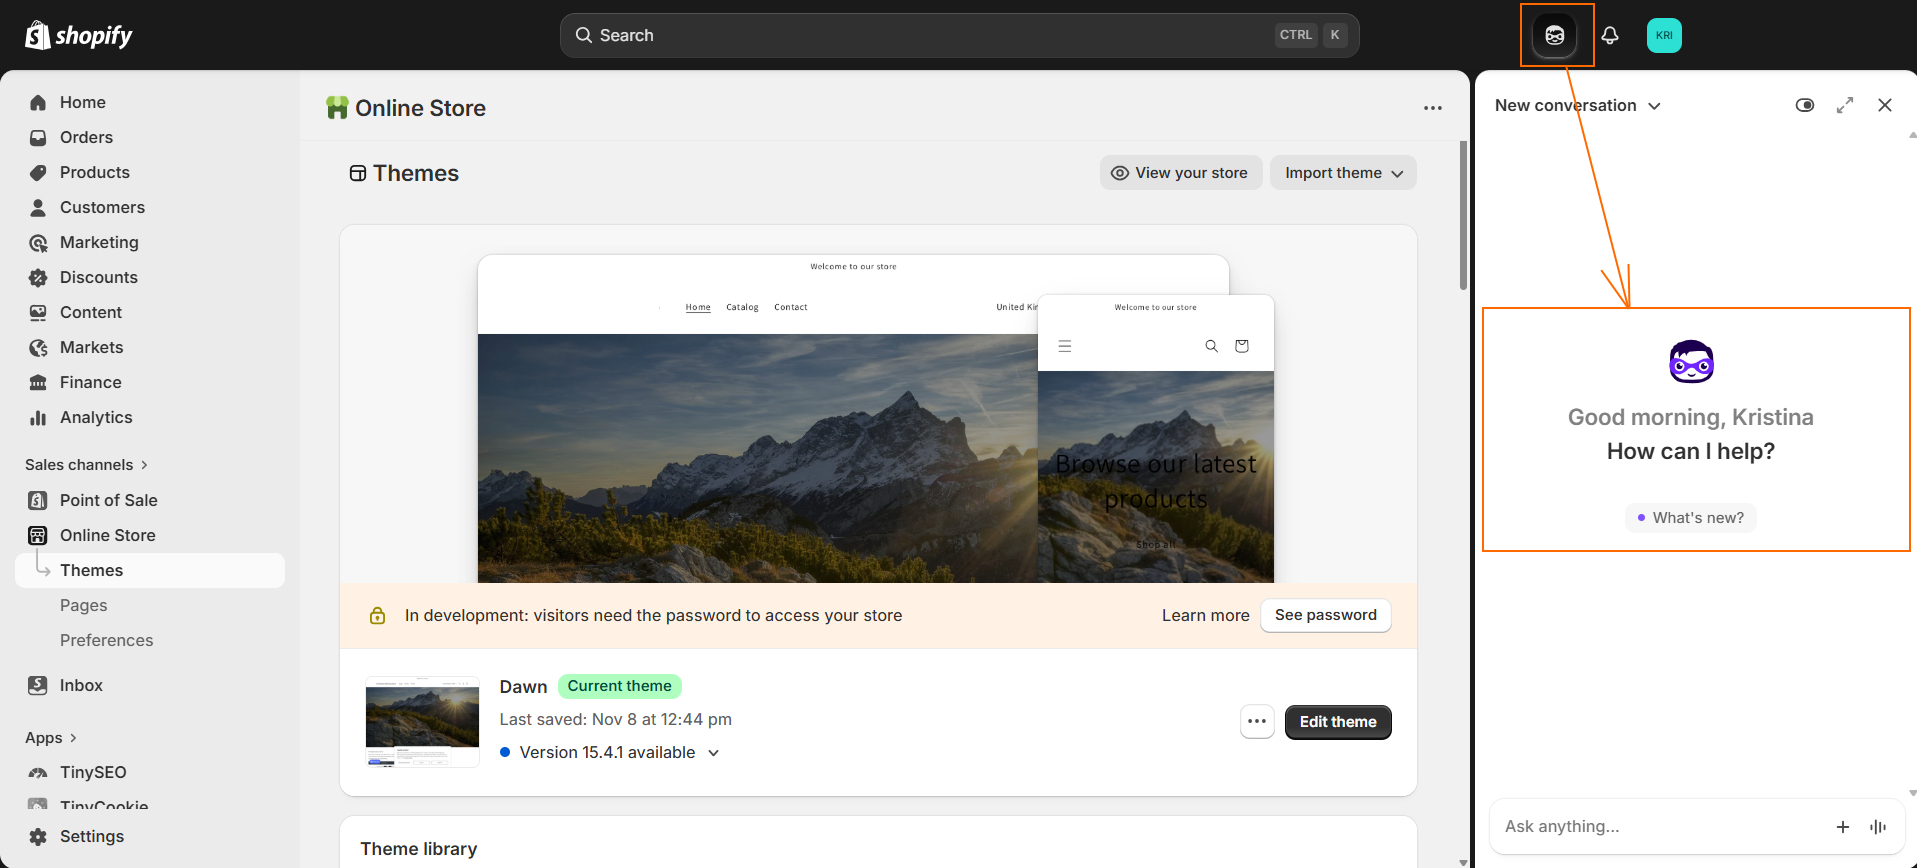Click the Ask anything input field
This screenshot has width=1917, height=868.
pyautogui.click(x=1660, y=826)
